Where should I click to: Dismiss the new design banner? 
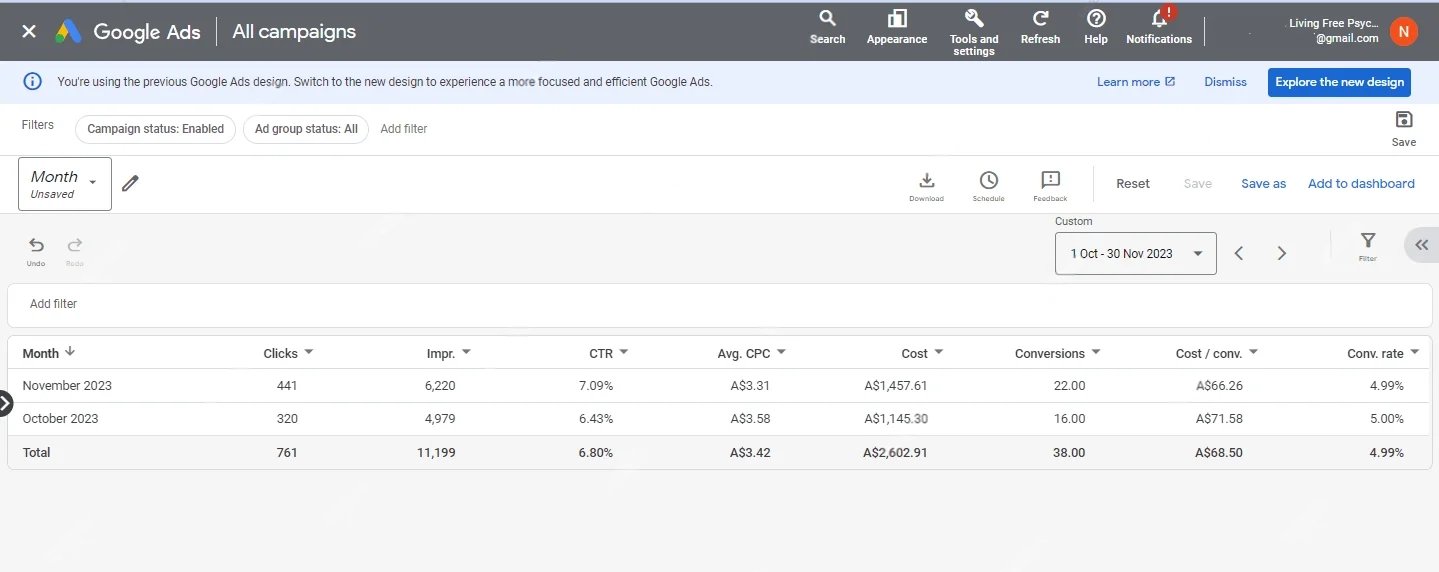[1225, 82]
